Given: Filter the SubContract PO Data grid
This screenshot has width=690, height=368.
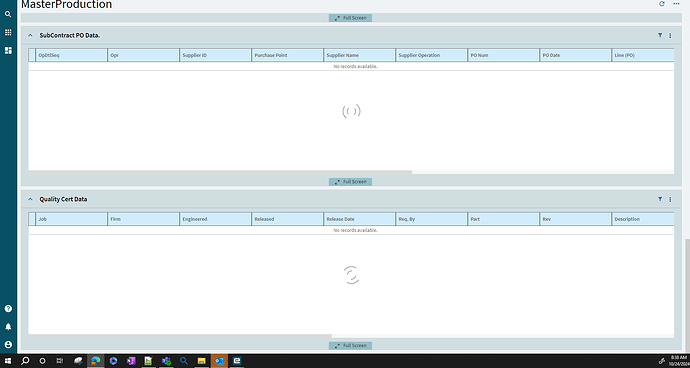Looking at the screenshot, I should pos(660,35).
